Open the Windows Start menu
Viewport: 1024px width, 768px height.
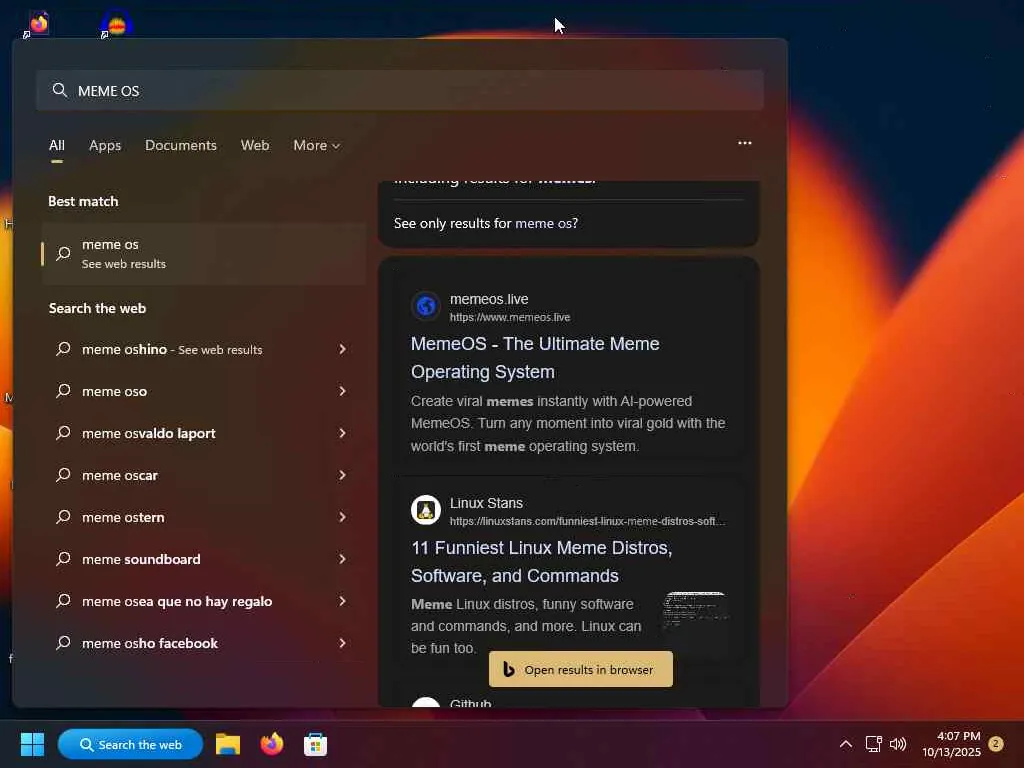(x=32, y=744)
